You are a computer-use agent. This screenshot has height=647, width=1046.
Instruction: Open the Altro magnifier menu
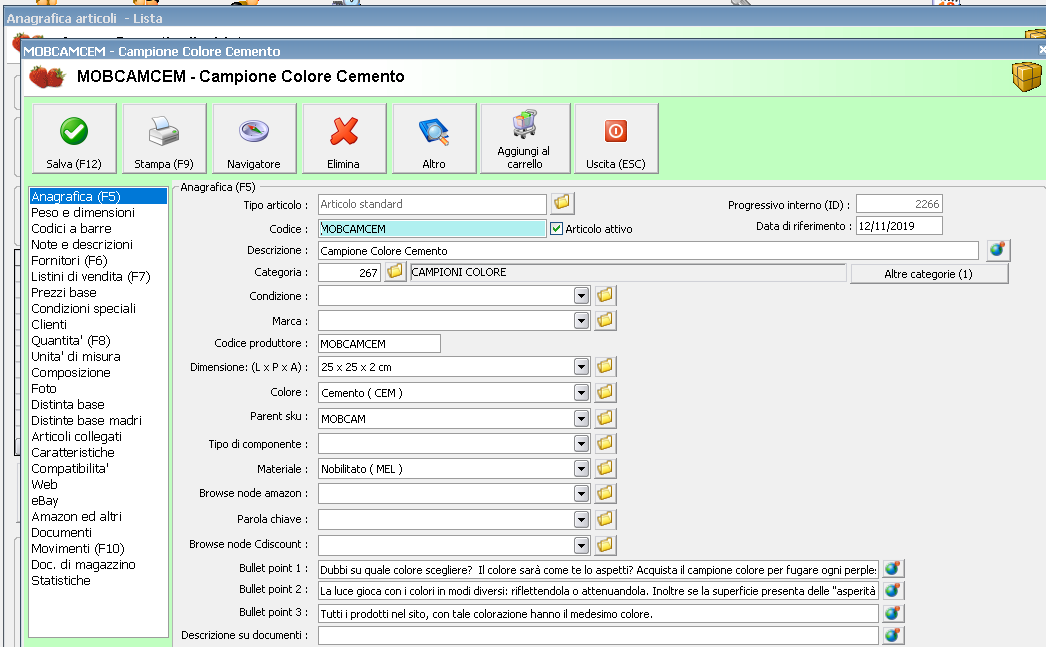click(433, 139)
